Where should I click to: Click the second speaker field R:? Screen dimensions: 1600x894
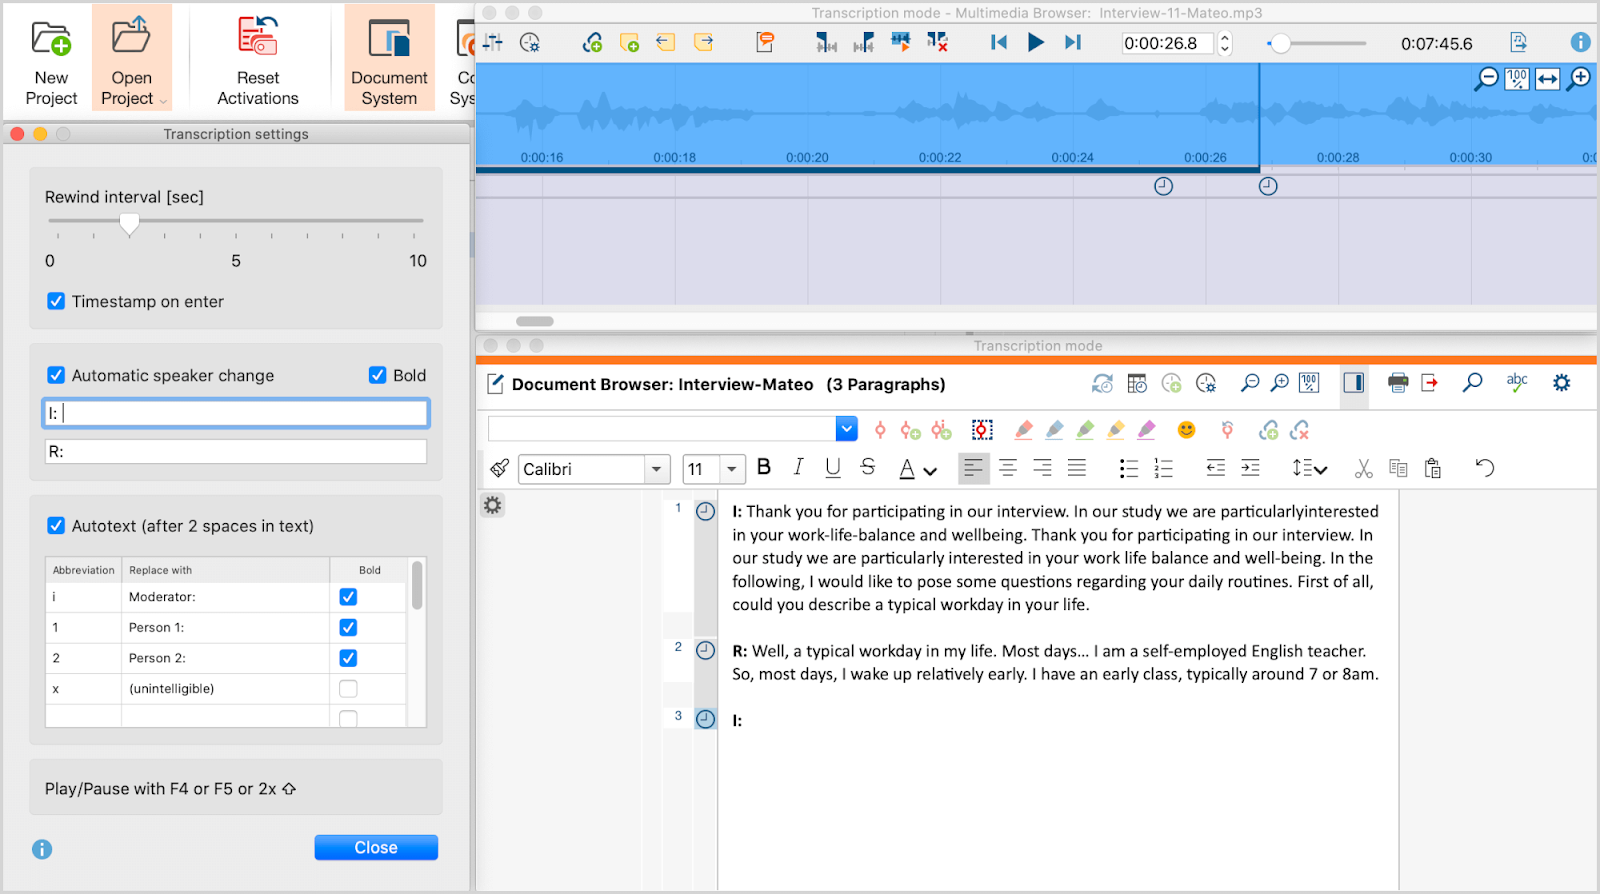tap(236, 452)
